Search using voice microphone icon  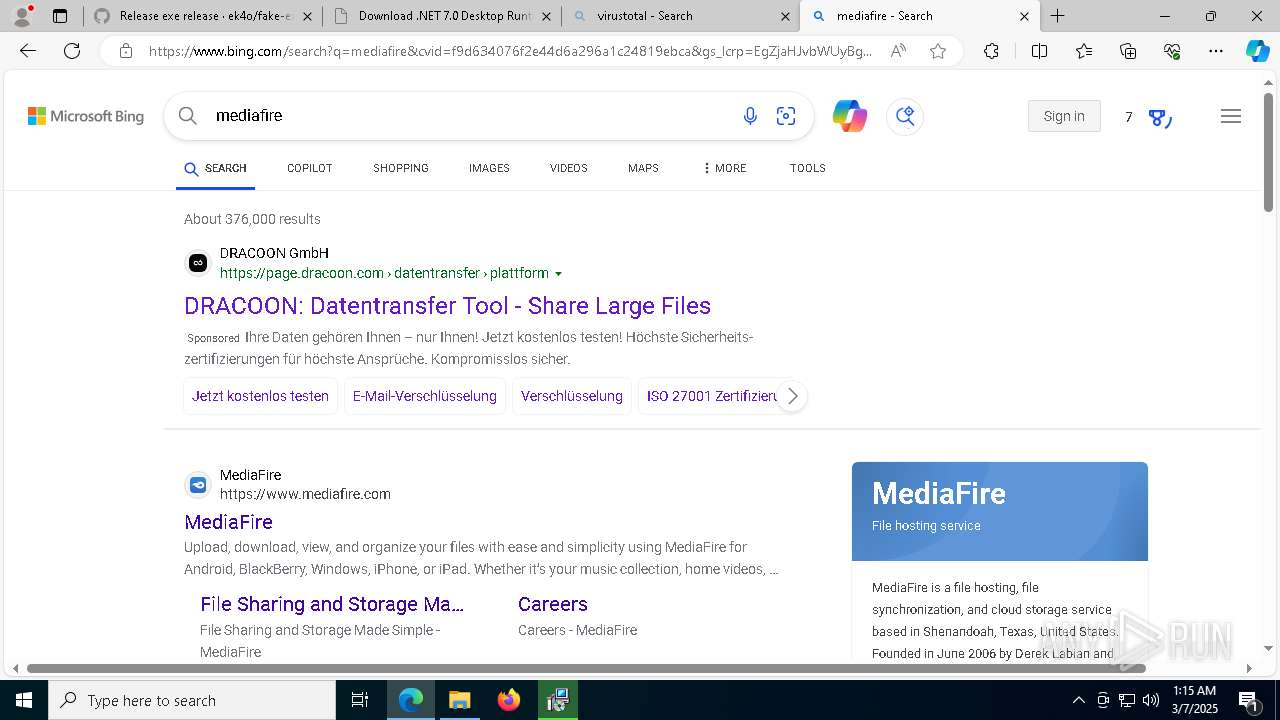tap(750, 116)
